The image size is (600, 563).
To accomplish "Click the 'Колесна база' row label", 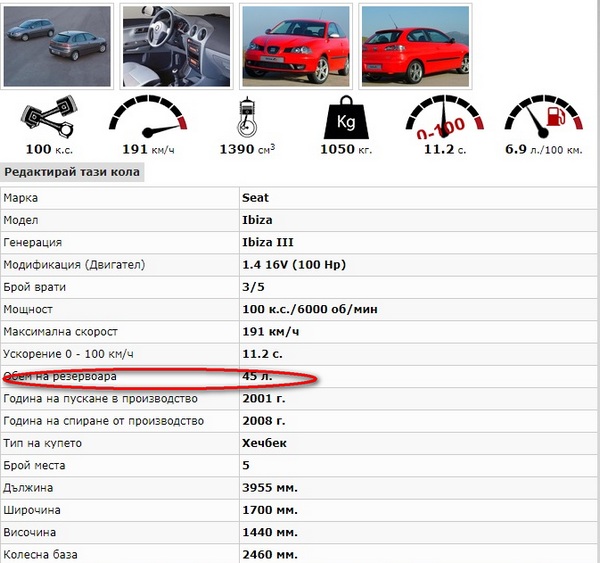I will pyautogui.click(x=40, y=555).
